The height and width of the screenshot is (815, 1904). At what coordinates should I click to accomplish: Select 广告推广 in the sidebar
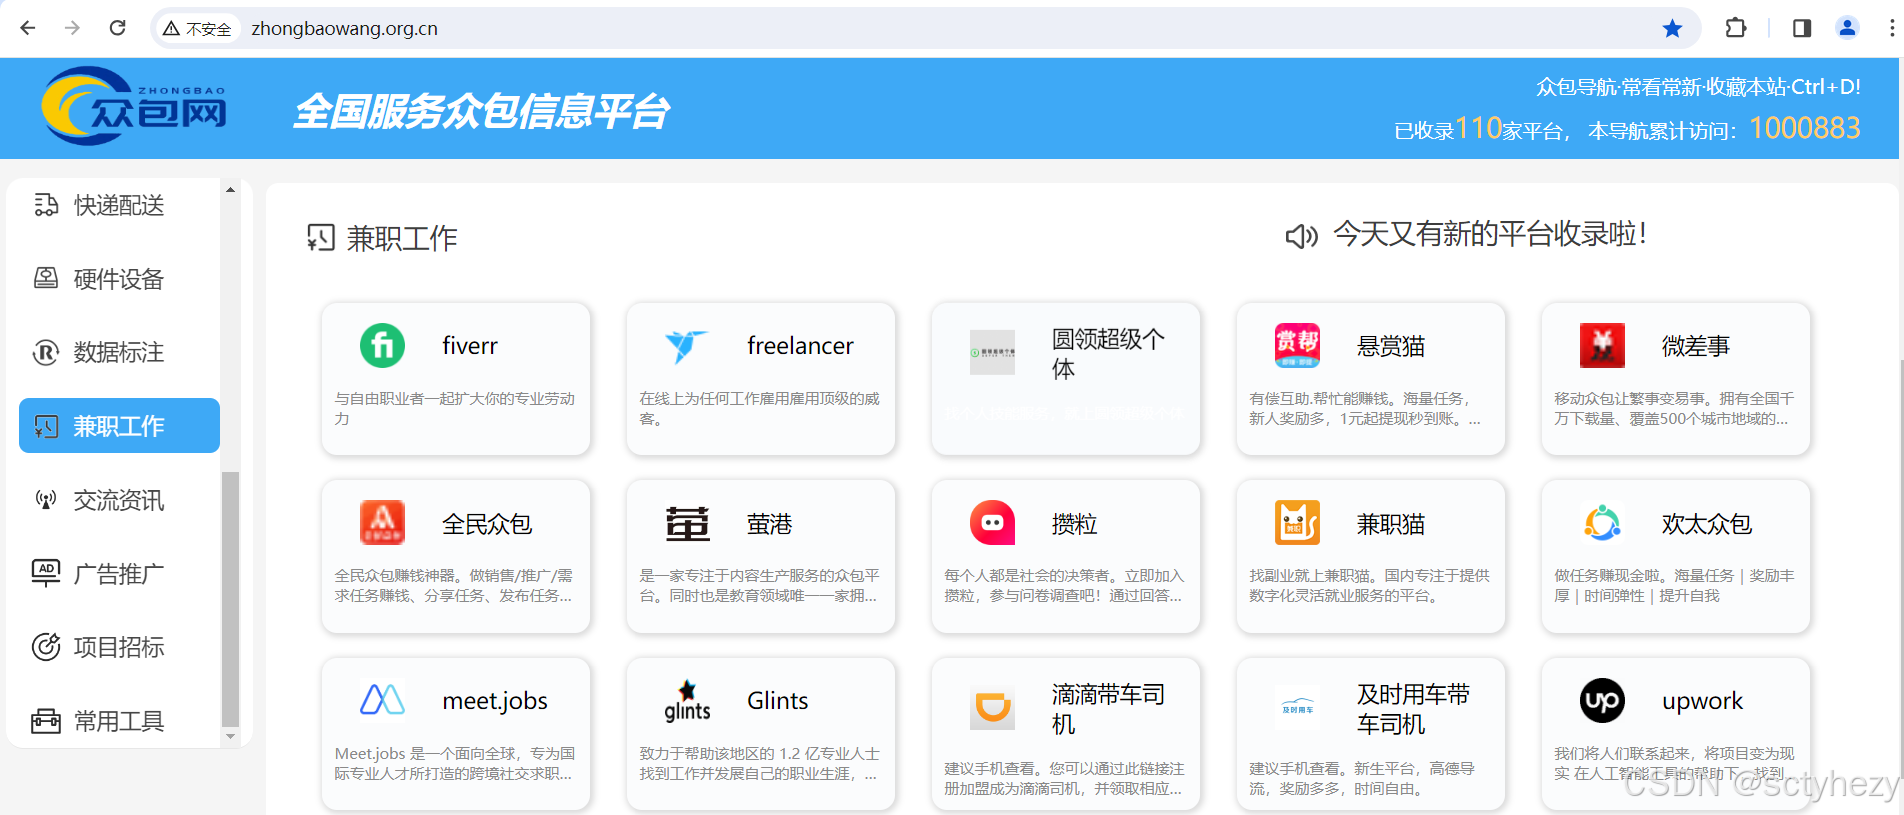coord(119,574)
